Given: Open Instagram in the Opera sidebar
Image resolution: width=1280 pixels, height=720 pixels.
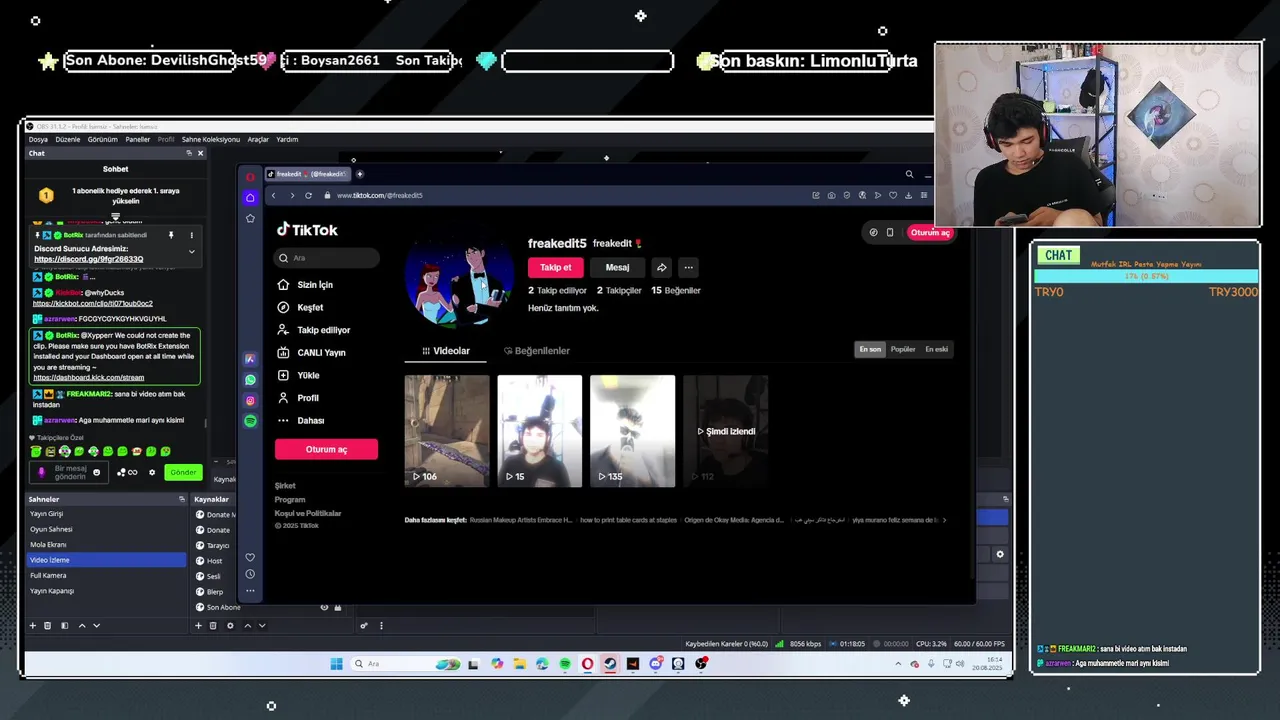Looking at the screenshot, I should (x=250, y=401).
